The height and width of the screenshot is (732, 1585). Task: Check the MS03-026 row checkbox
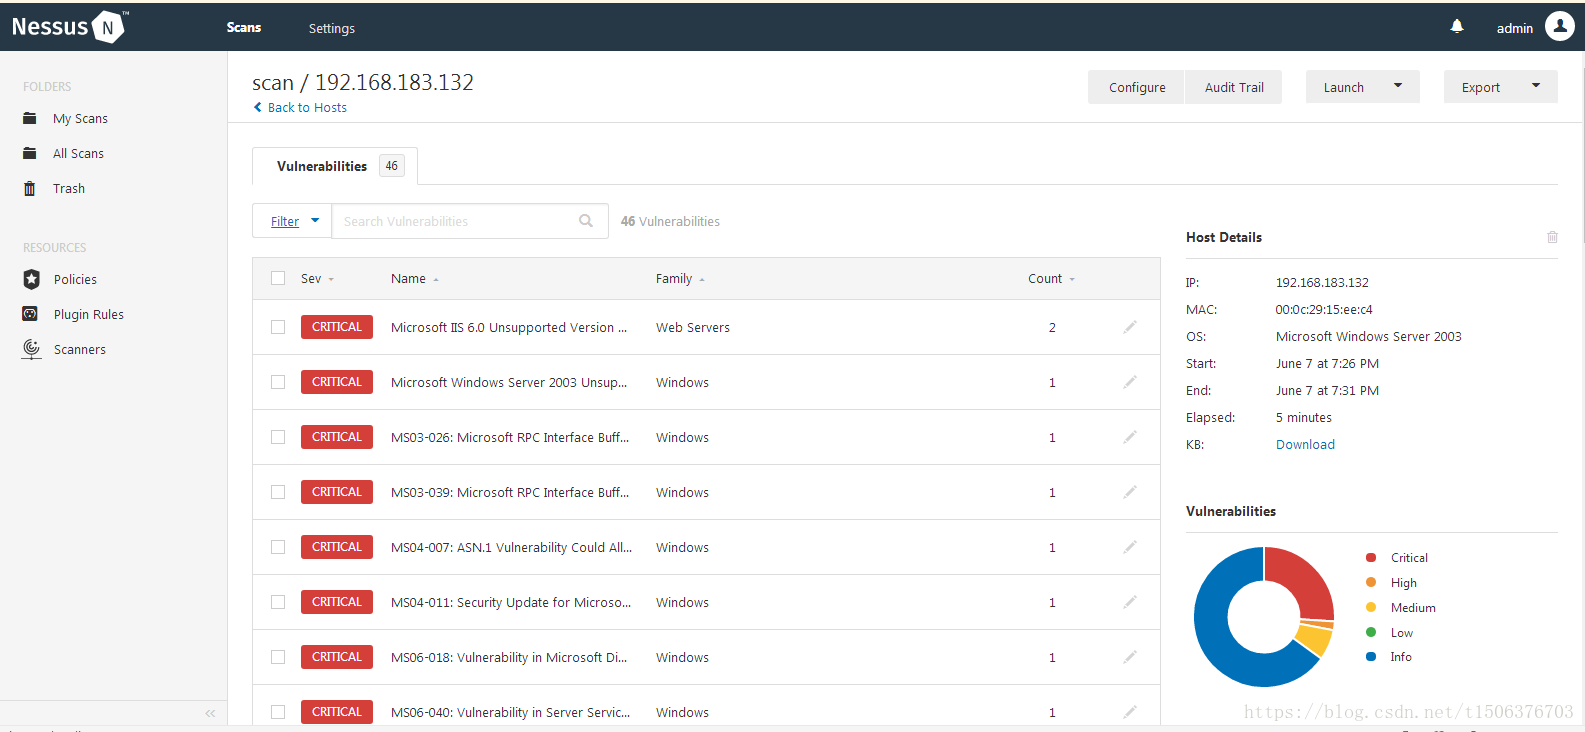click(278, 437)
